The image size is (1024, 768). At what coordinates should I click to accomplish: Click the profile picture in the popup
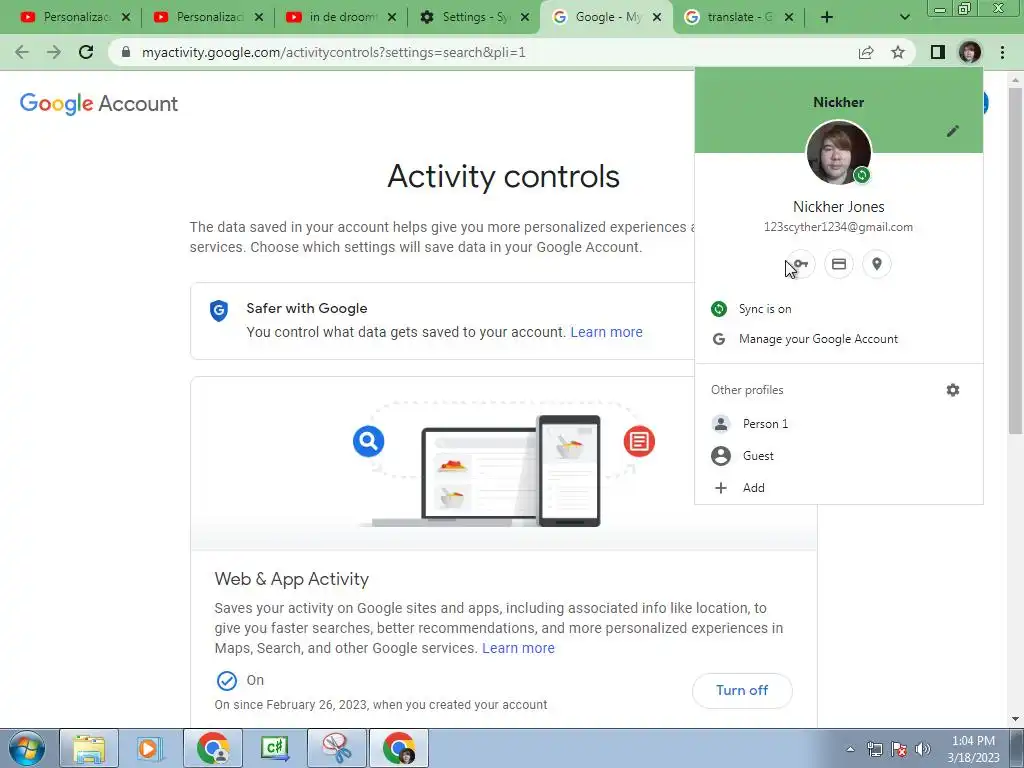839,152
